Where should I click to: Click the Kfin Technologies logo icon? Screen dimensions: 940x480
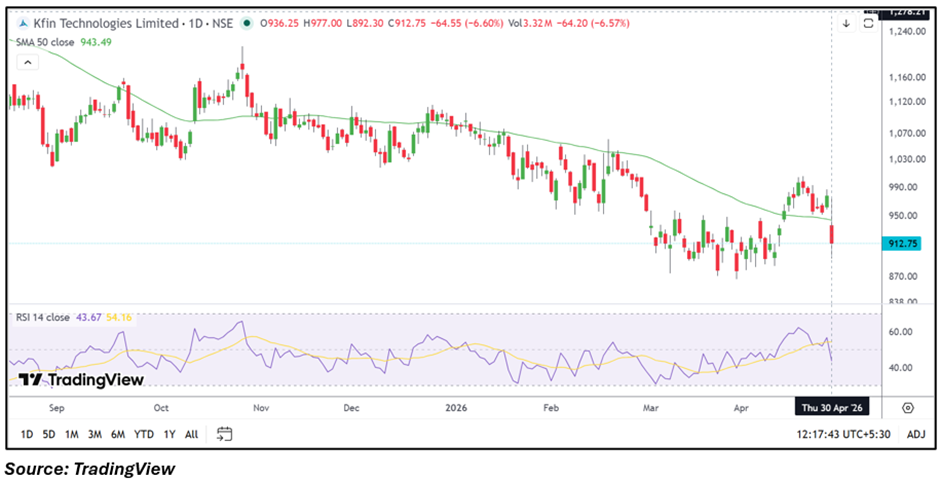(23, 23)
